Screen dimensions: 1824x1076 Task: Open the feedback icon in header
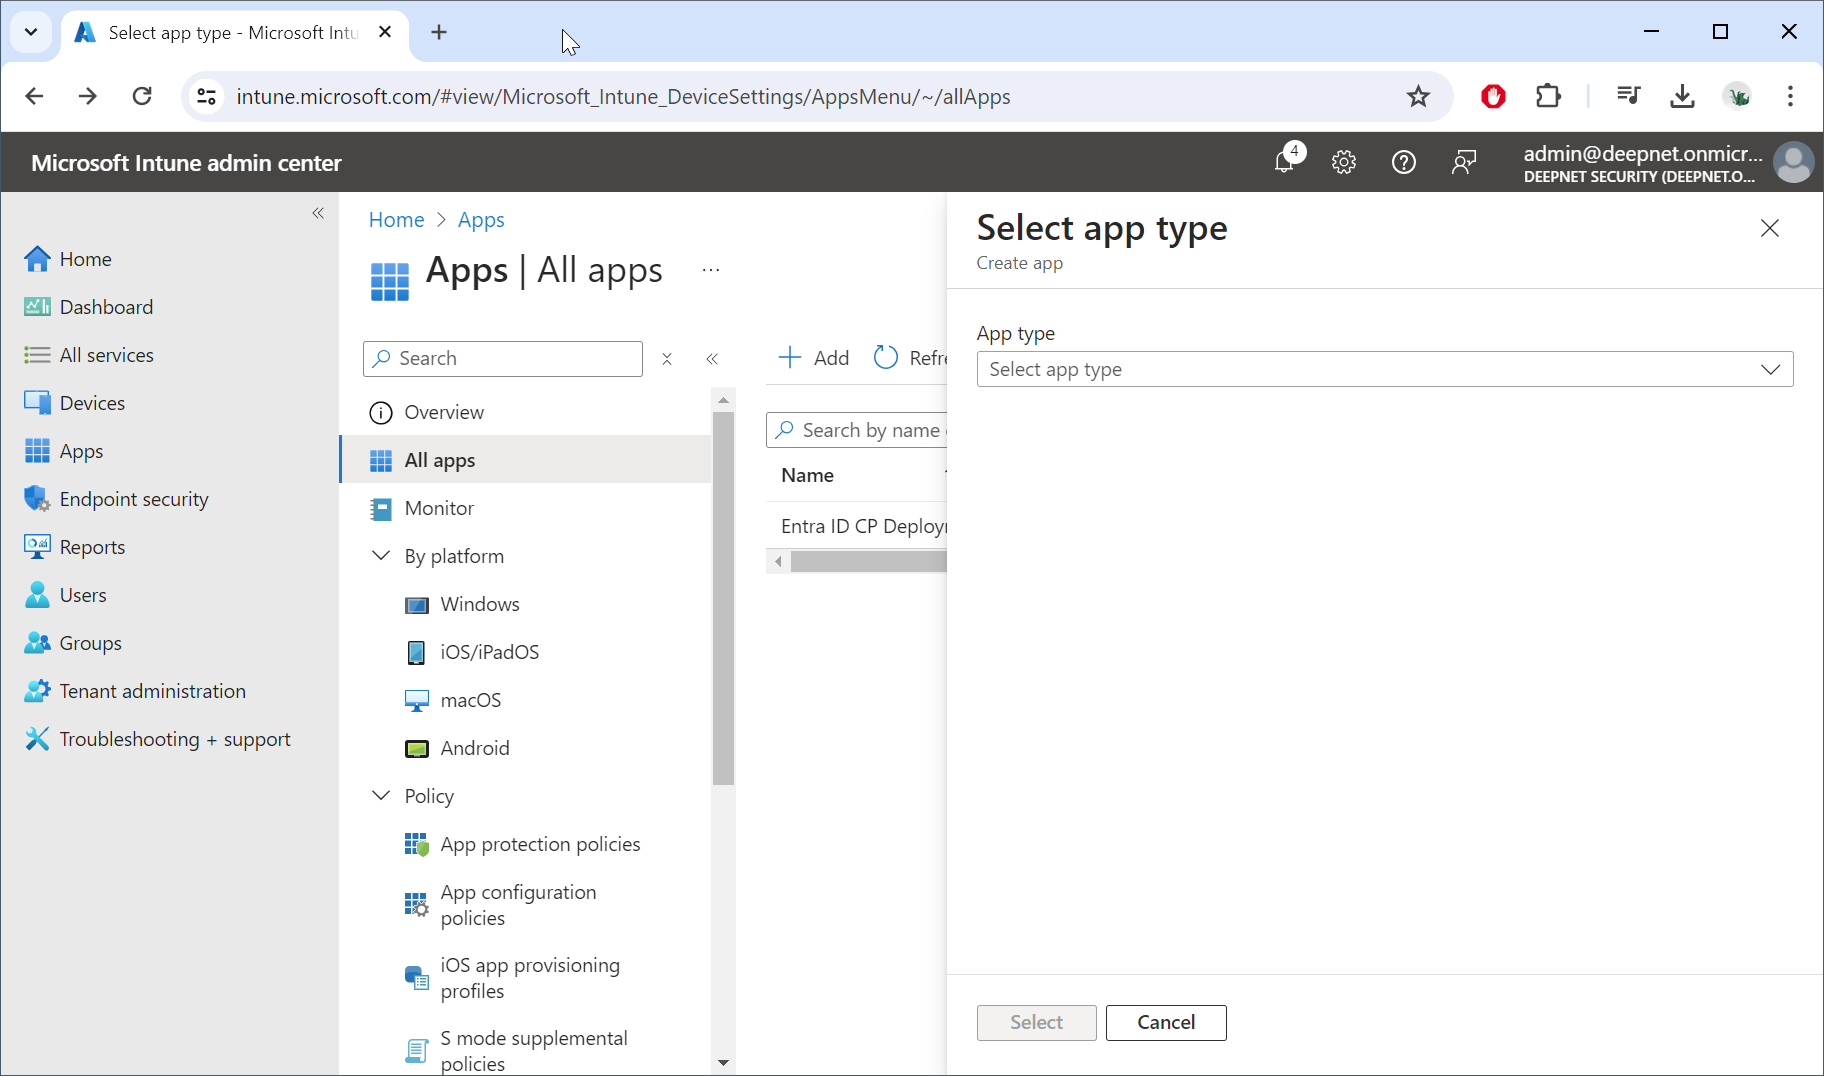(x=1463, y=162)
